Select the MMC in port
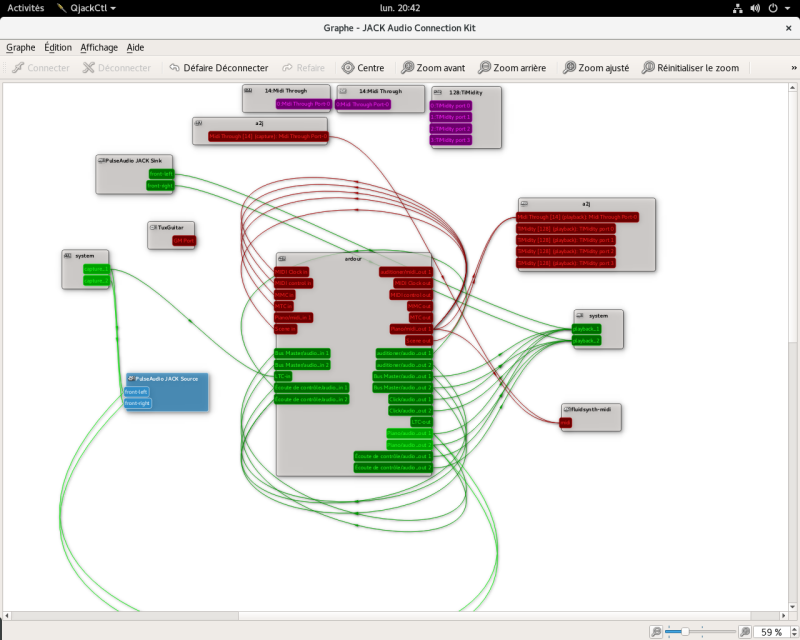 tap(285, 295)
